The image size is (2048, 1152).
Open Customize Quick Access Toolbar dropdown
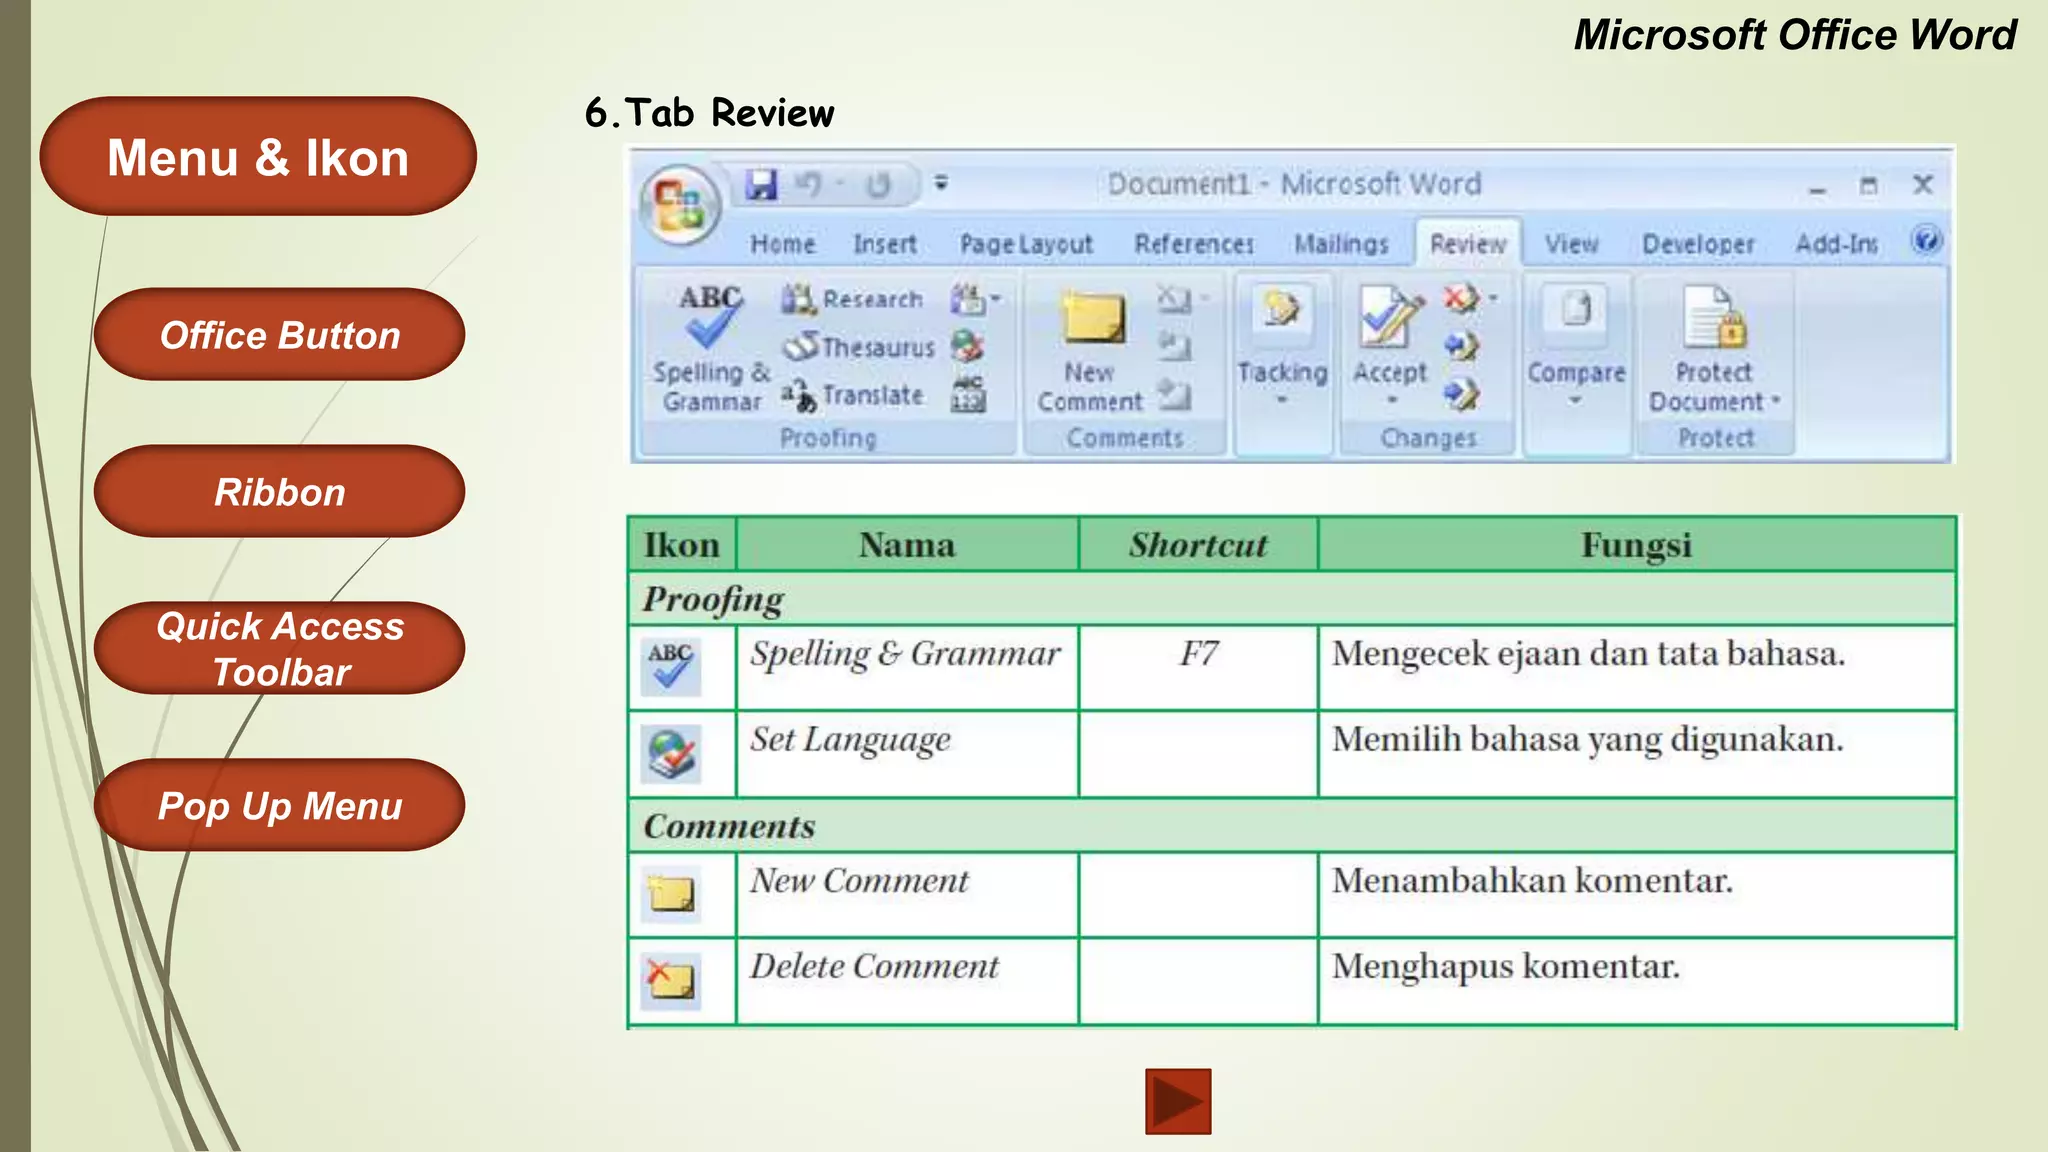[x=941, y=183]
